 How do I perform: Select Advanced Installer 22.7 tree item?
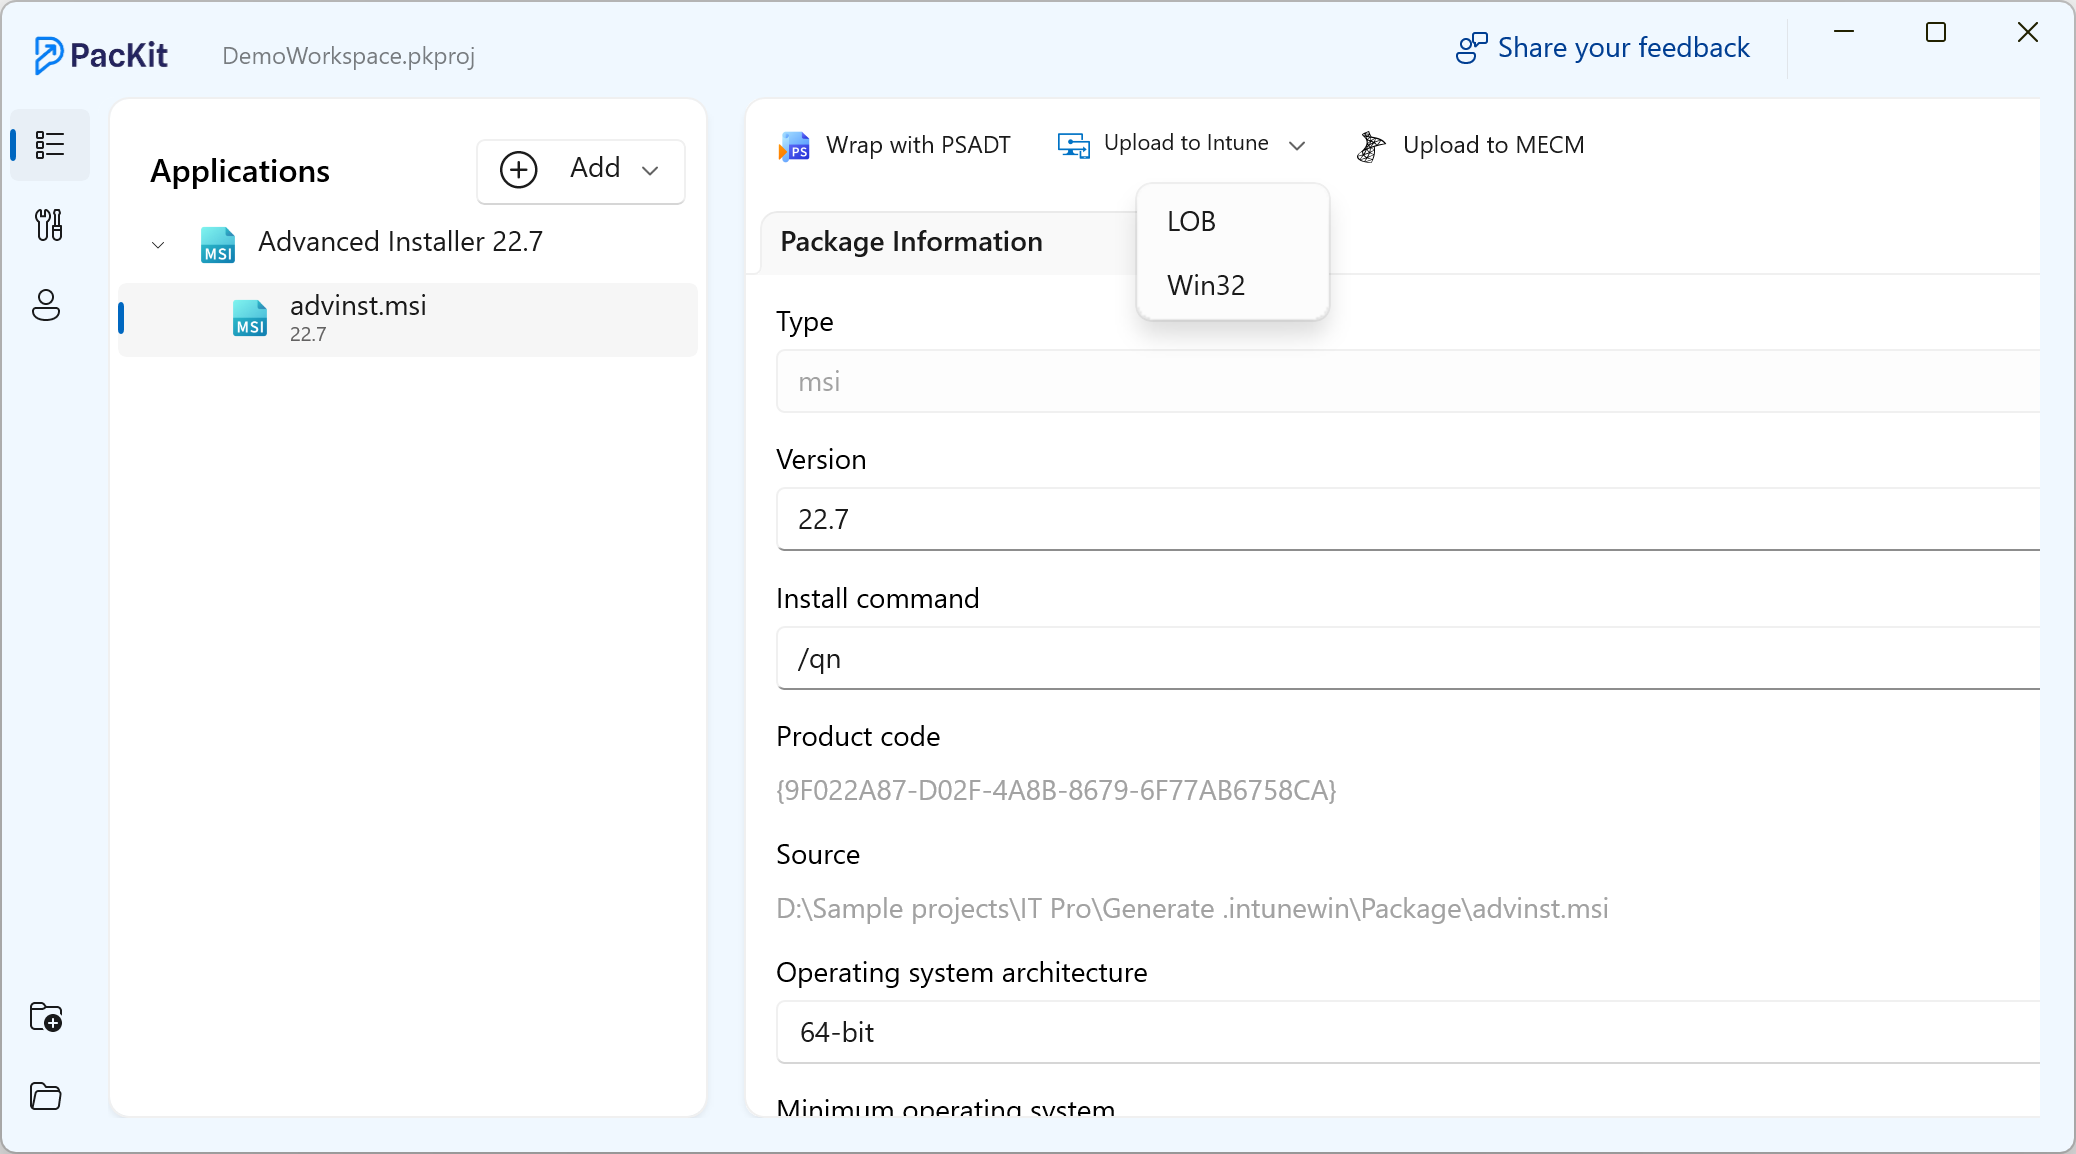400,241
